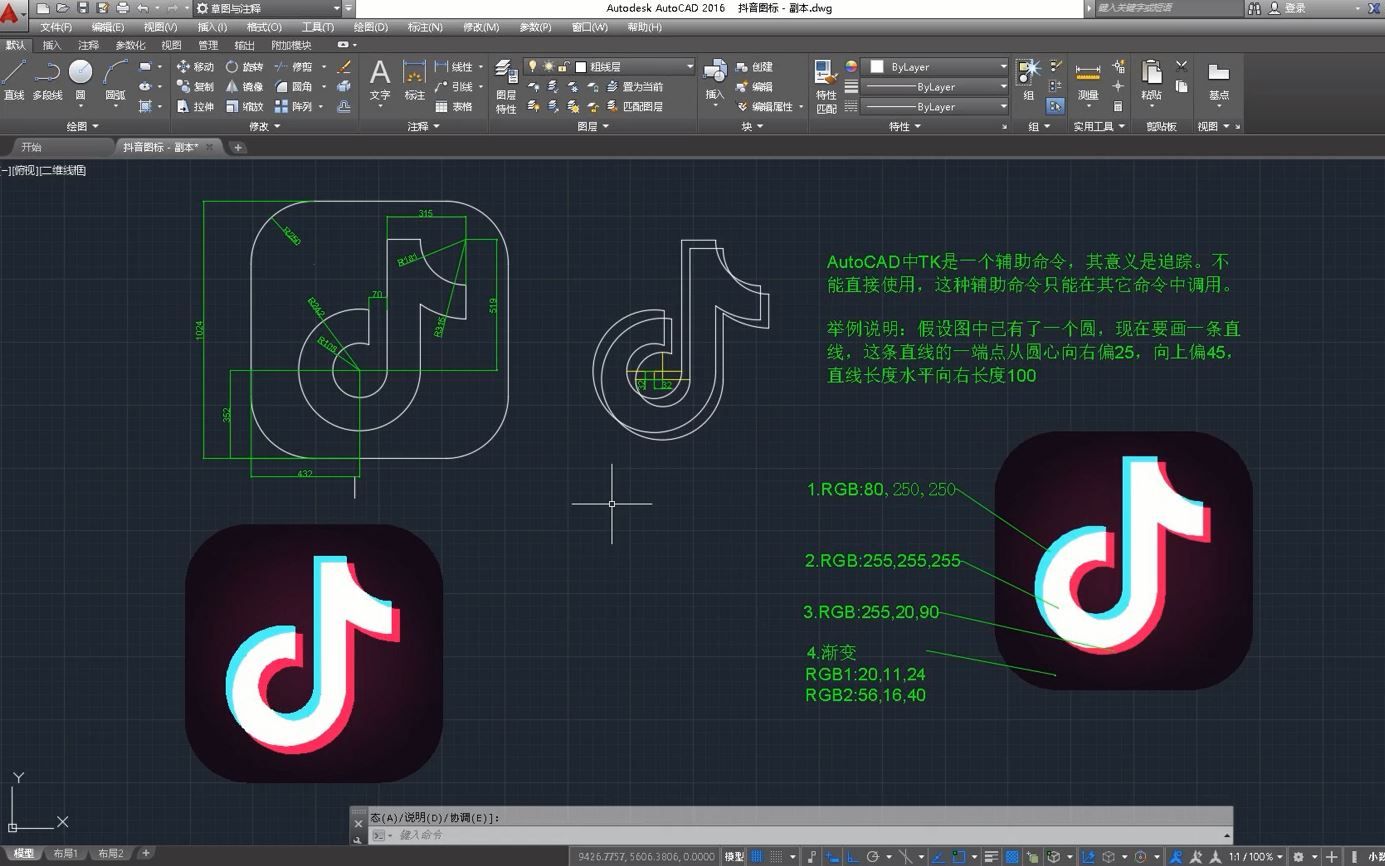Click the 编辑属性 button
Viewport: 1385px width, 866px height.
pos(765,106)
